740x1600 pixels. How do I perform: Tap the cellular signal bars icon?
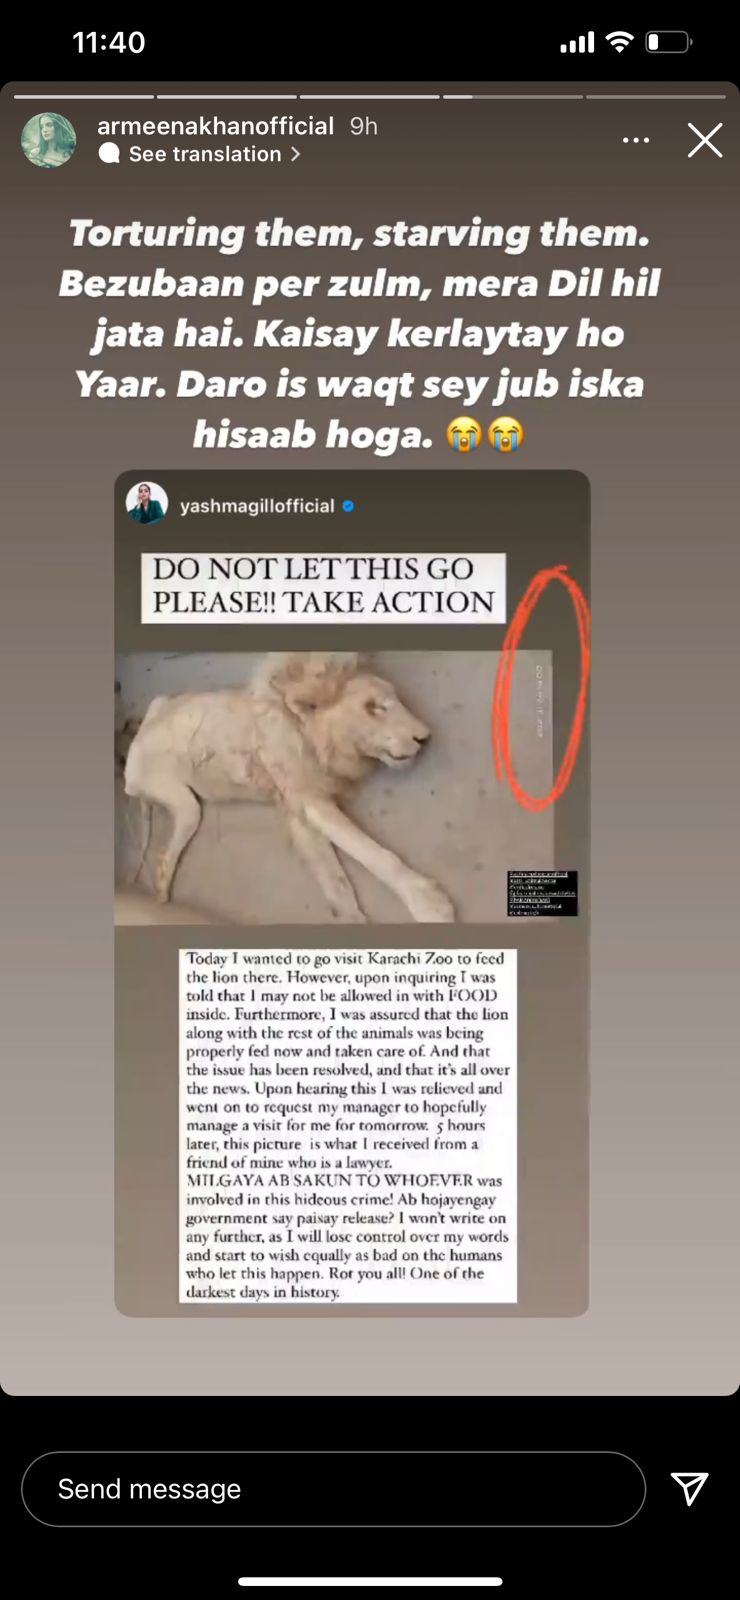click(577, 43)
